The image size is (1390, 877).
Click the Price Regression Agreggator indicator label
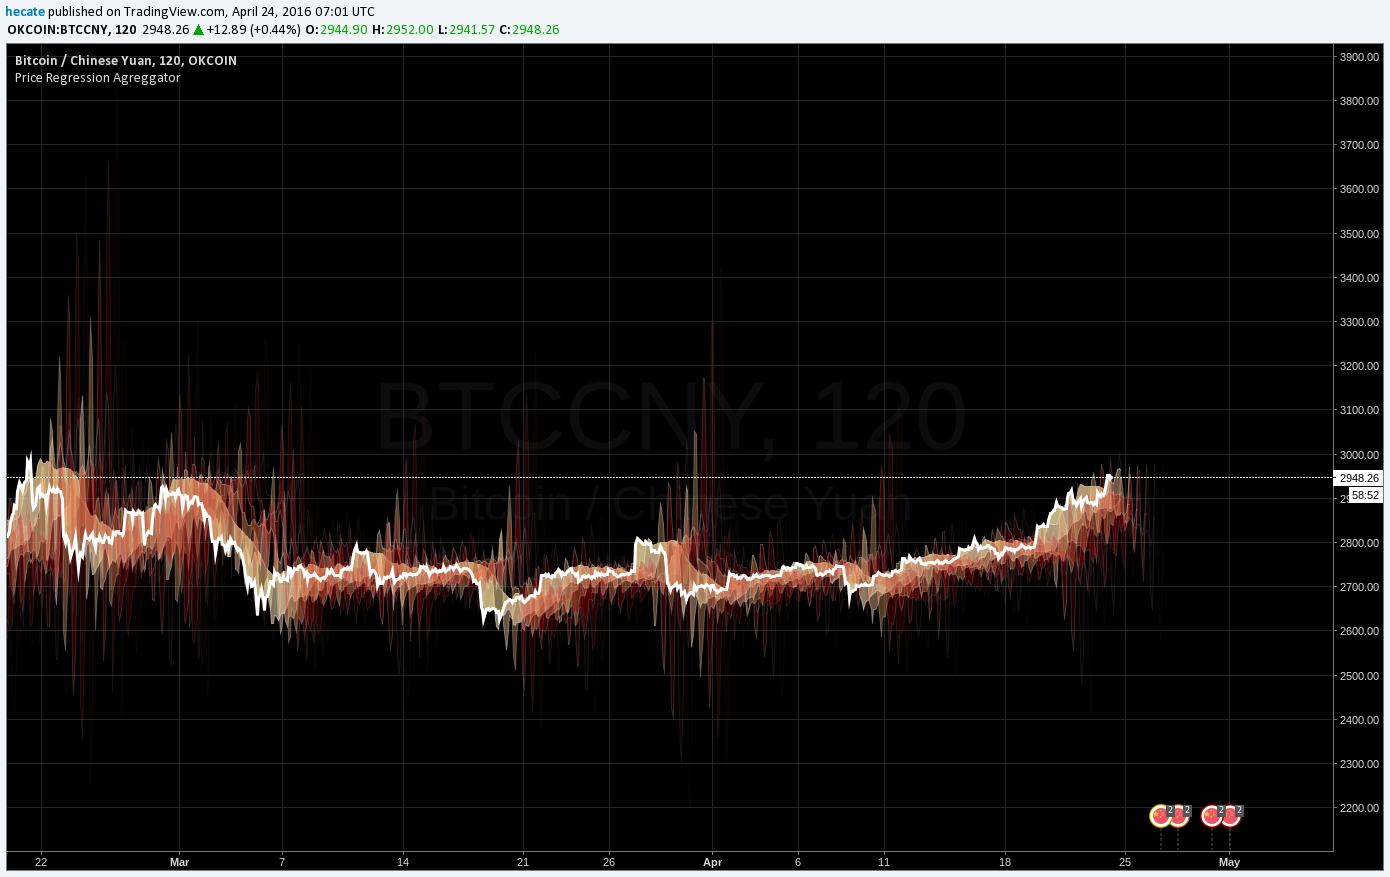tap(98, 77)
